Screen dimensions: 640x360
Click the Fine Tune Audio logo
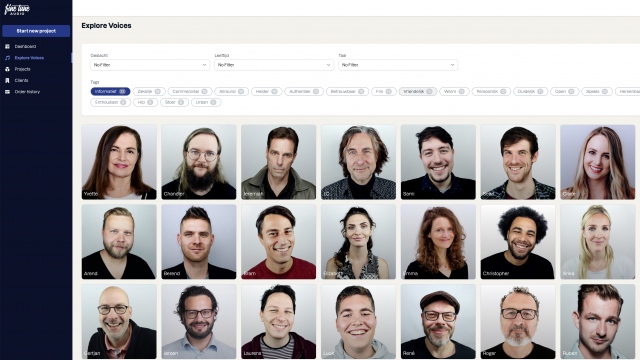(17, 9)
